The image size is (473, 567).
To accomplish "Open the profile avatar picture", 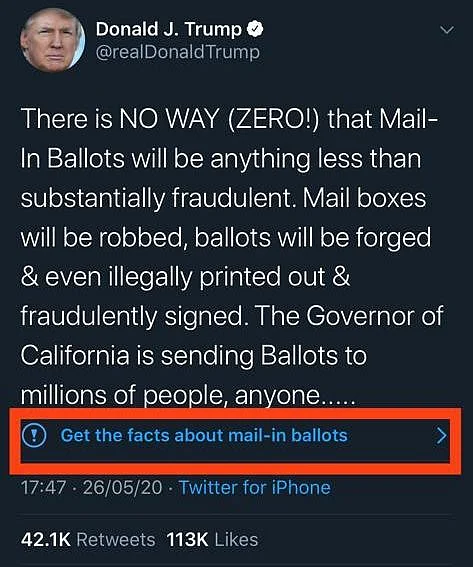I will tap(53, 40).
